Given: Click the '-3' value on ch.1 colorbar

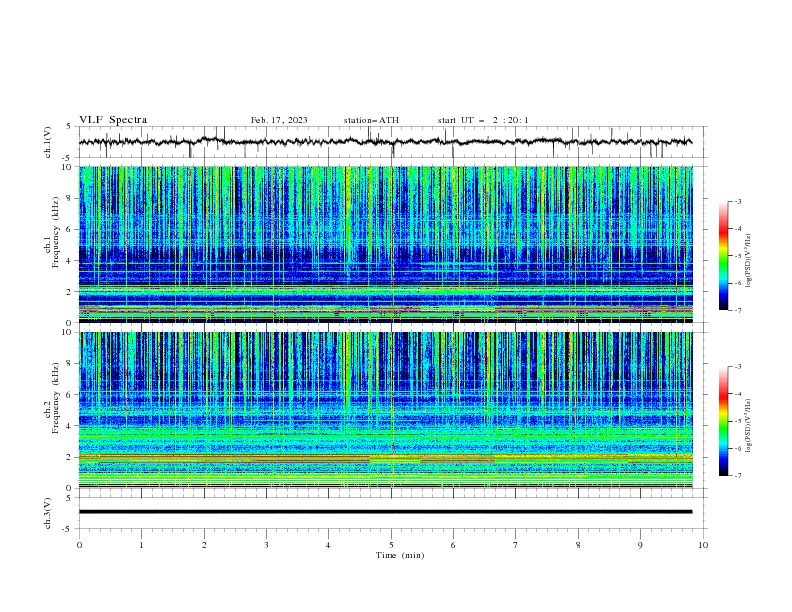Looking at the screenshot, I should tap(737, 201).
